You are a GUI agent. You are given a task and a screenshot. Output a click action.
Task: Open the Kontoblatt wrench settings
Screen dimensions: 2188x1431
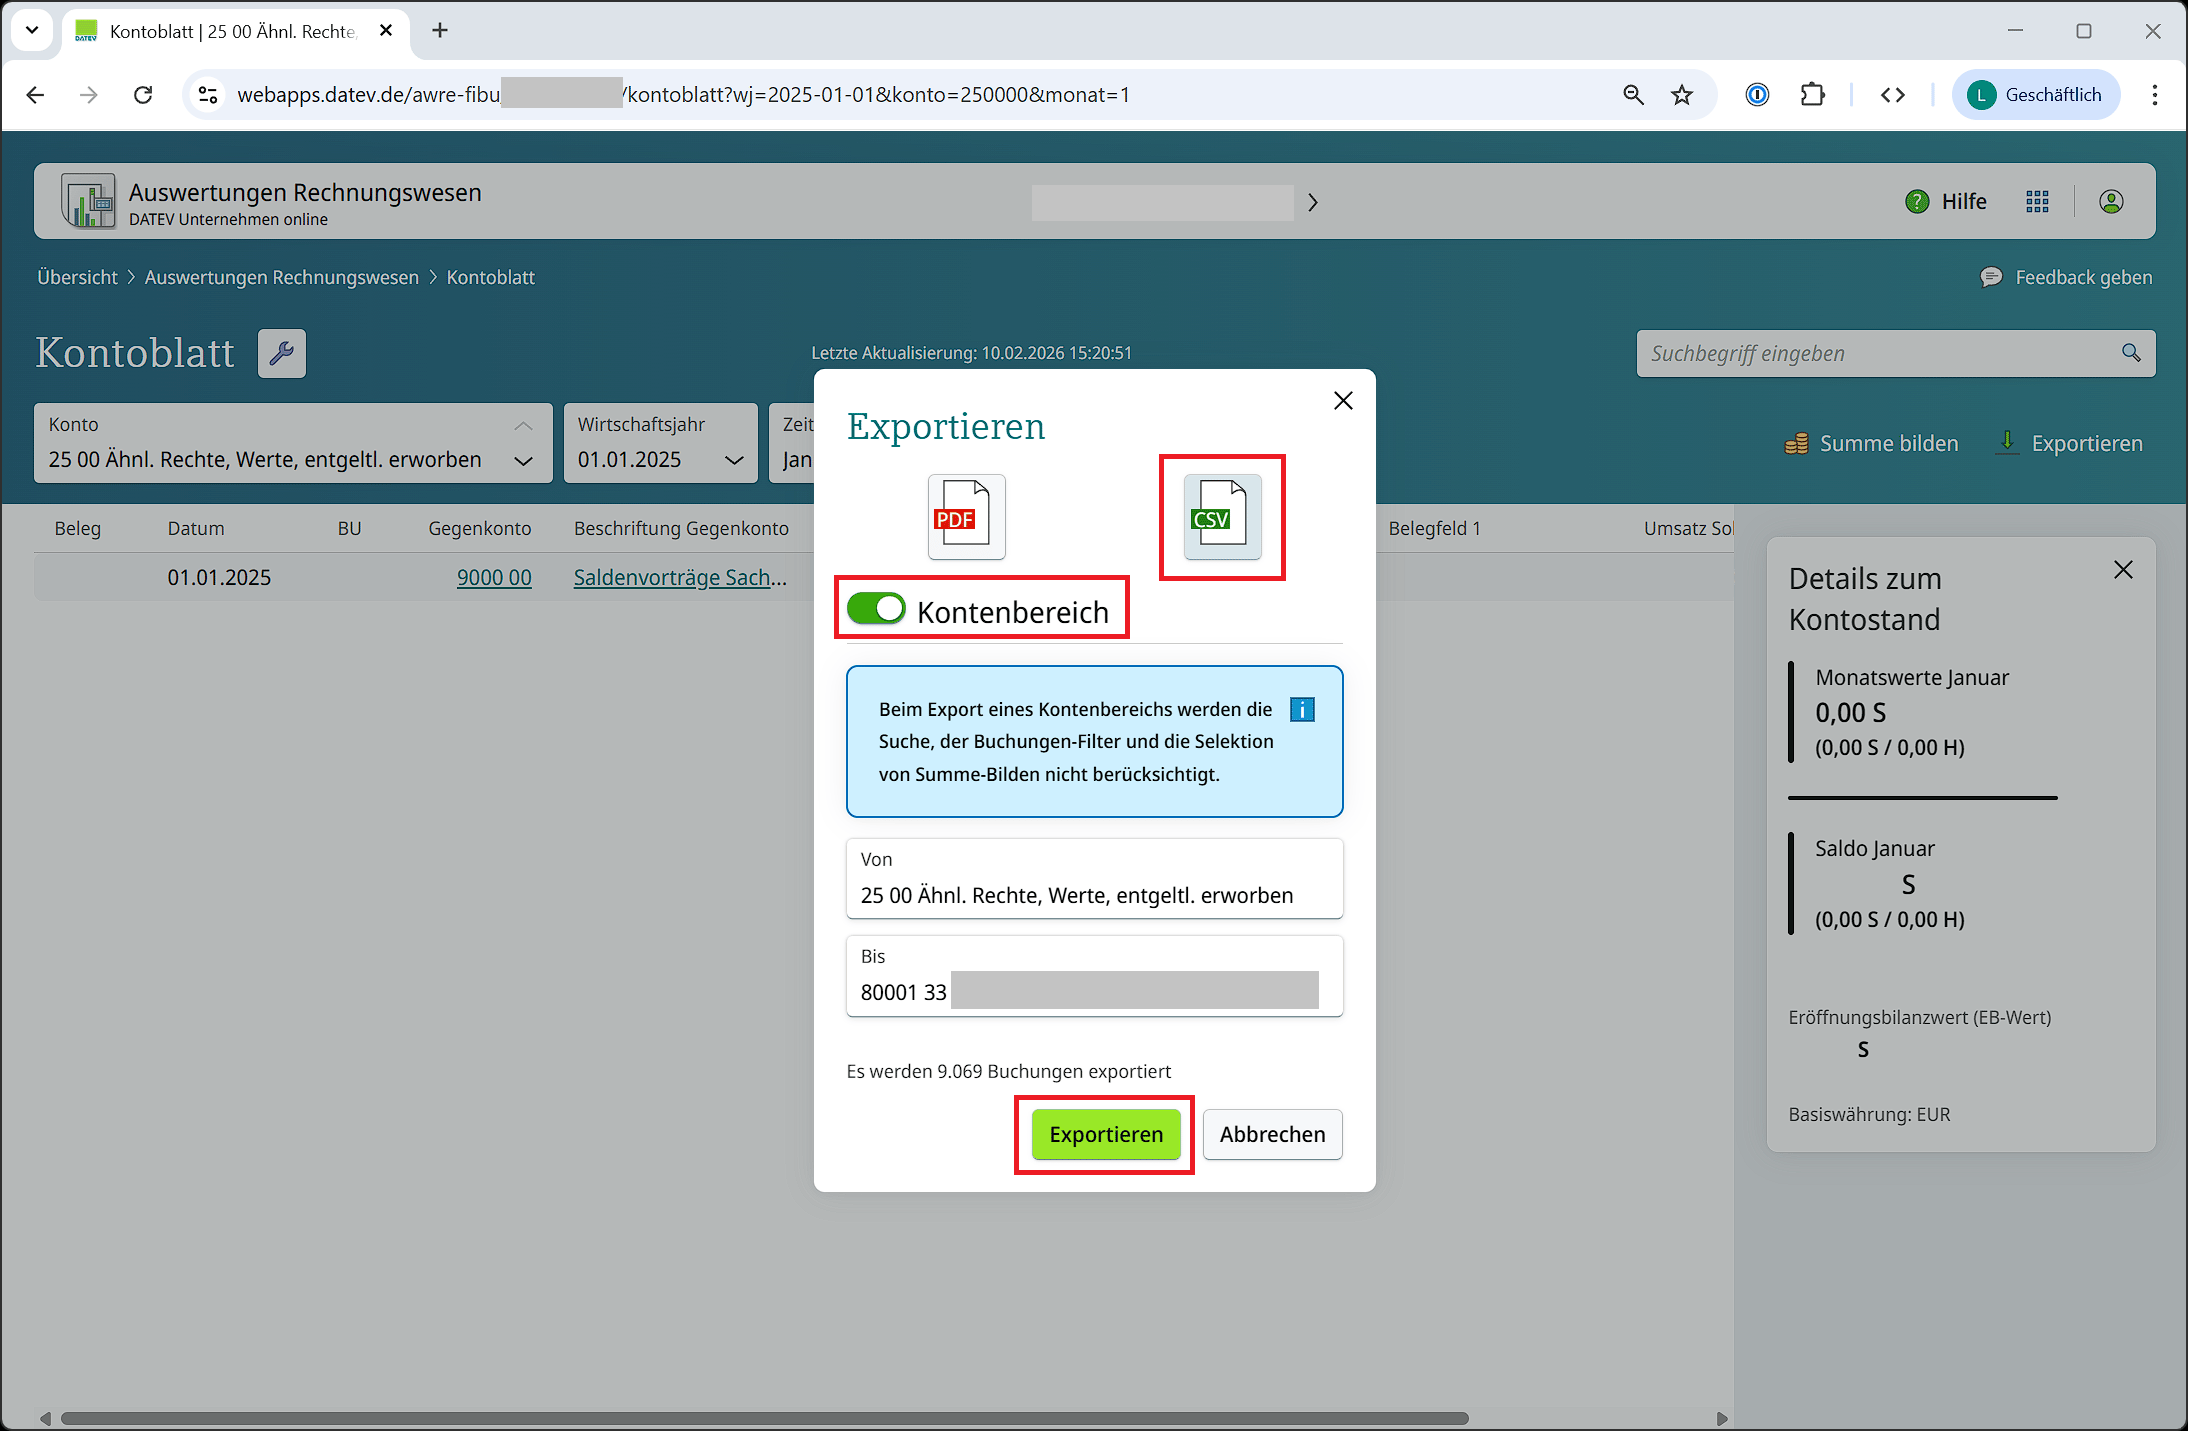282,353
